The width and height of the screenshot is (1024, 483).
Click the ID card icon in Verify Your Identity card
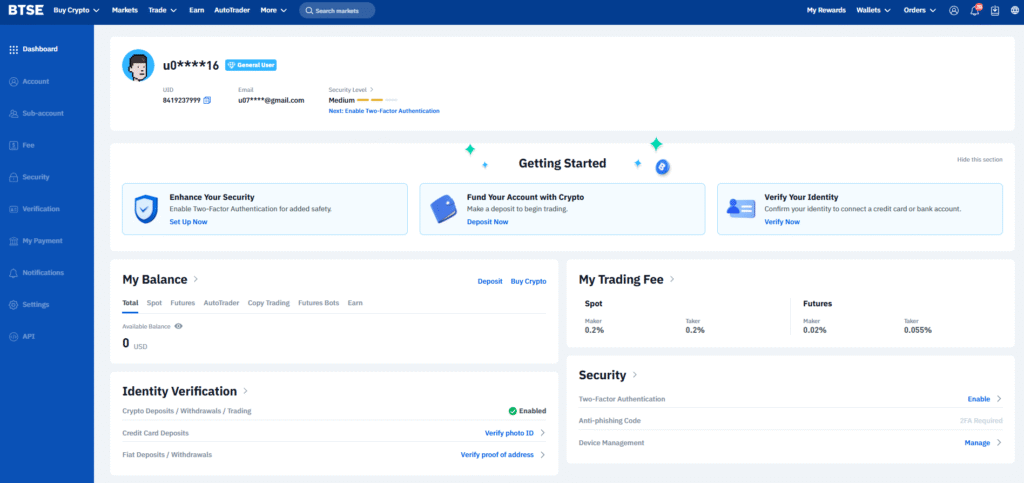coord(741,209)
